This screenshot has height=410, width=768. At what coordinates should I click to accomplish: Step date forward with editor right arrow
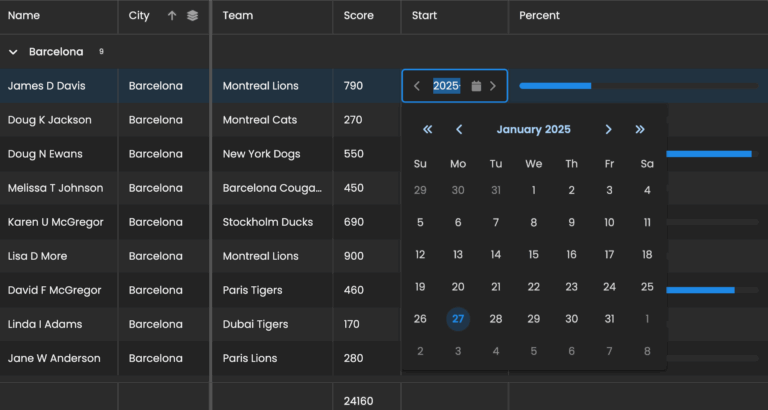[x=493, y=86]
